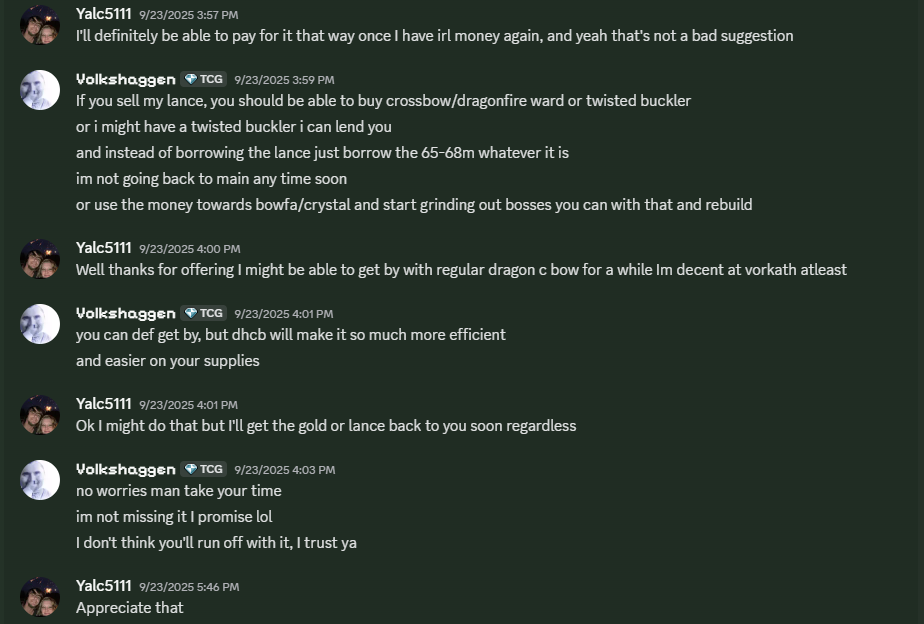Viewport: 924px width, 624px height.
Task: Click Volkshaggen's avatar beside the dhcb message
Action: pyautogui.click(x=40, y=324)
